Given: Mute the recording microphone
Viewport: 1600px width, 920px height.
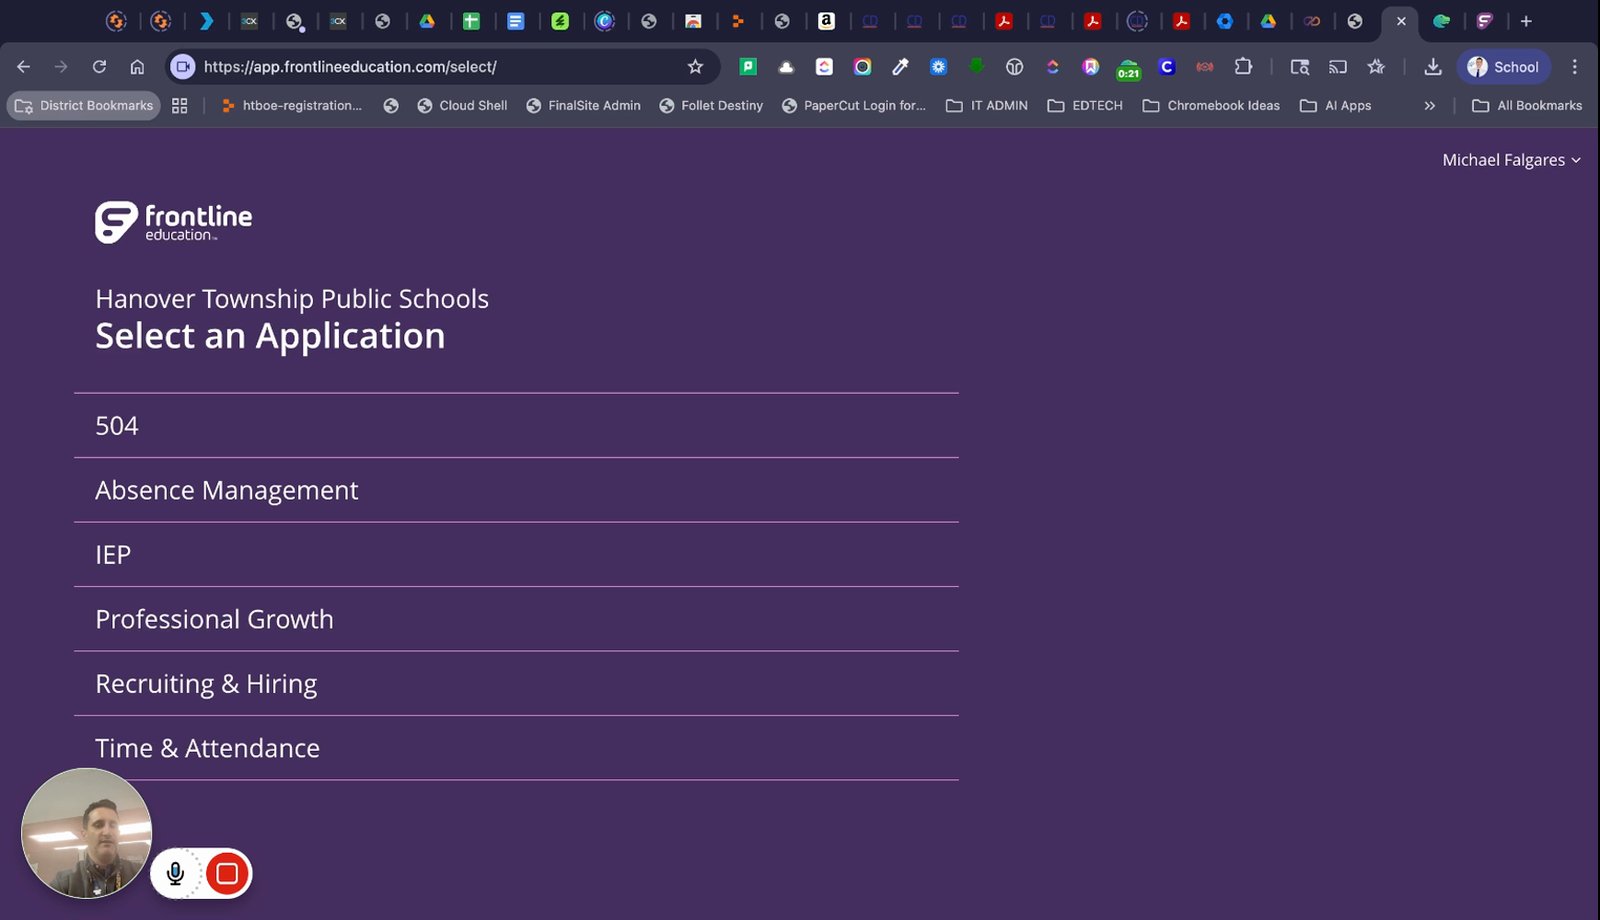Looking at the screenshot, I should (x=175, y=874).
